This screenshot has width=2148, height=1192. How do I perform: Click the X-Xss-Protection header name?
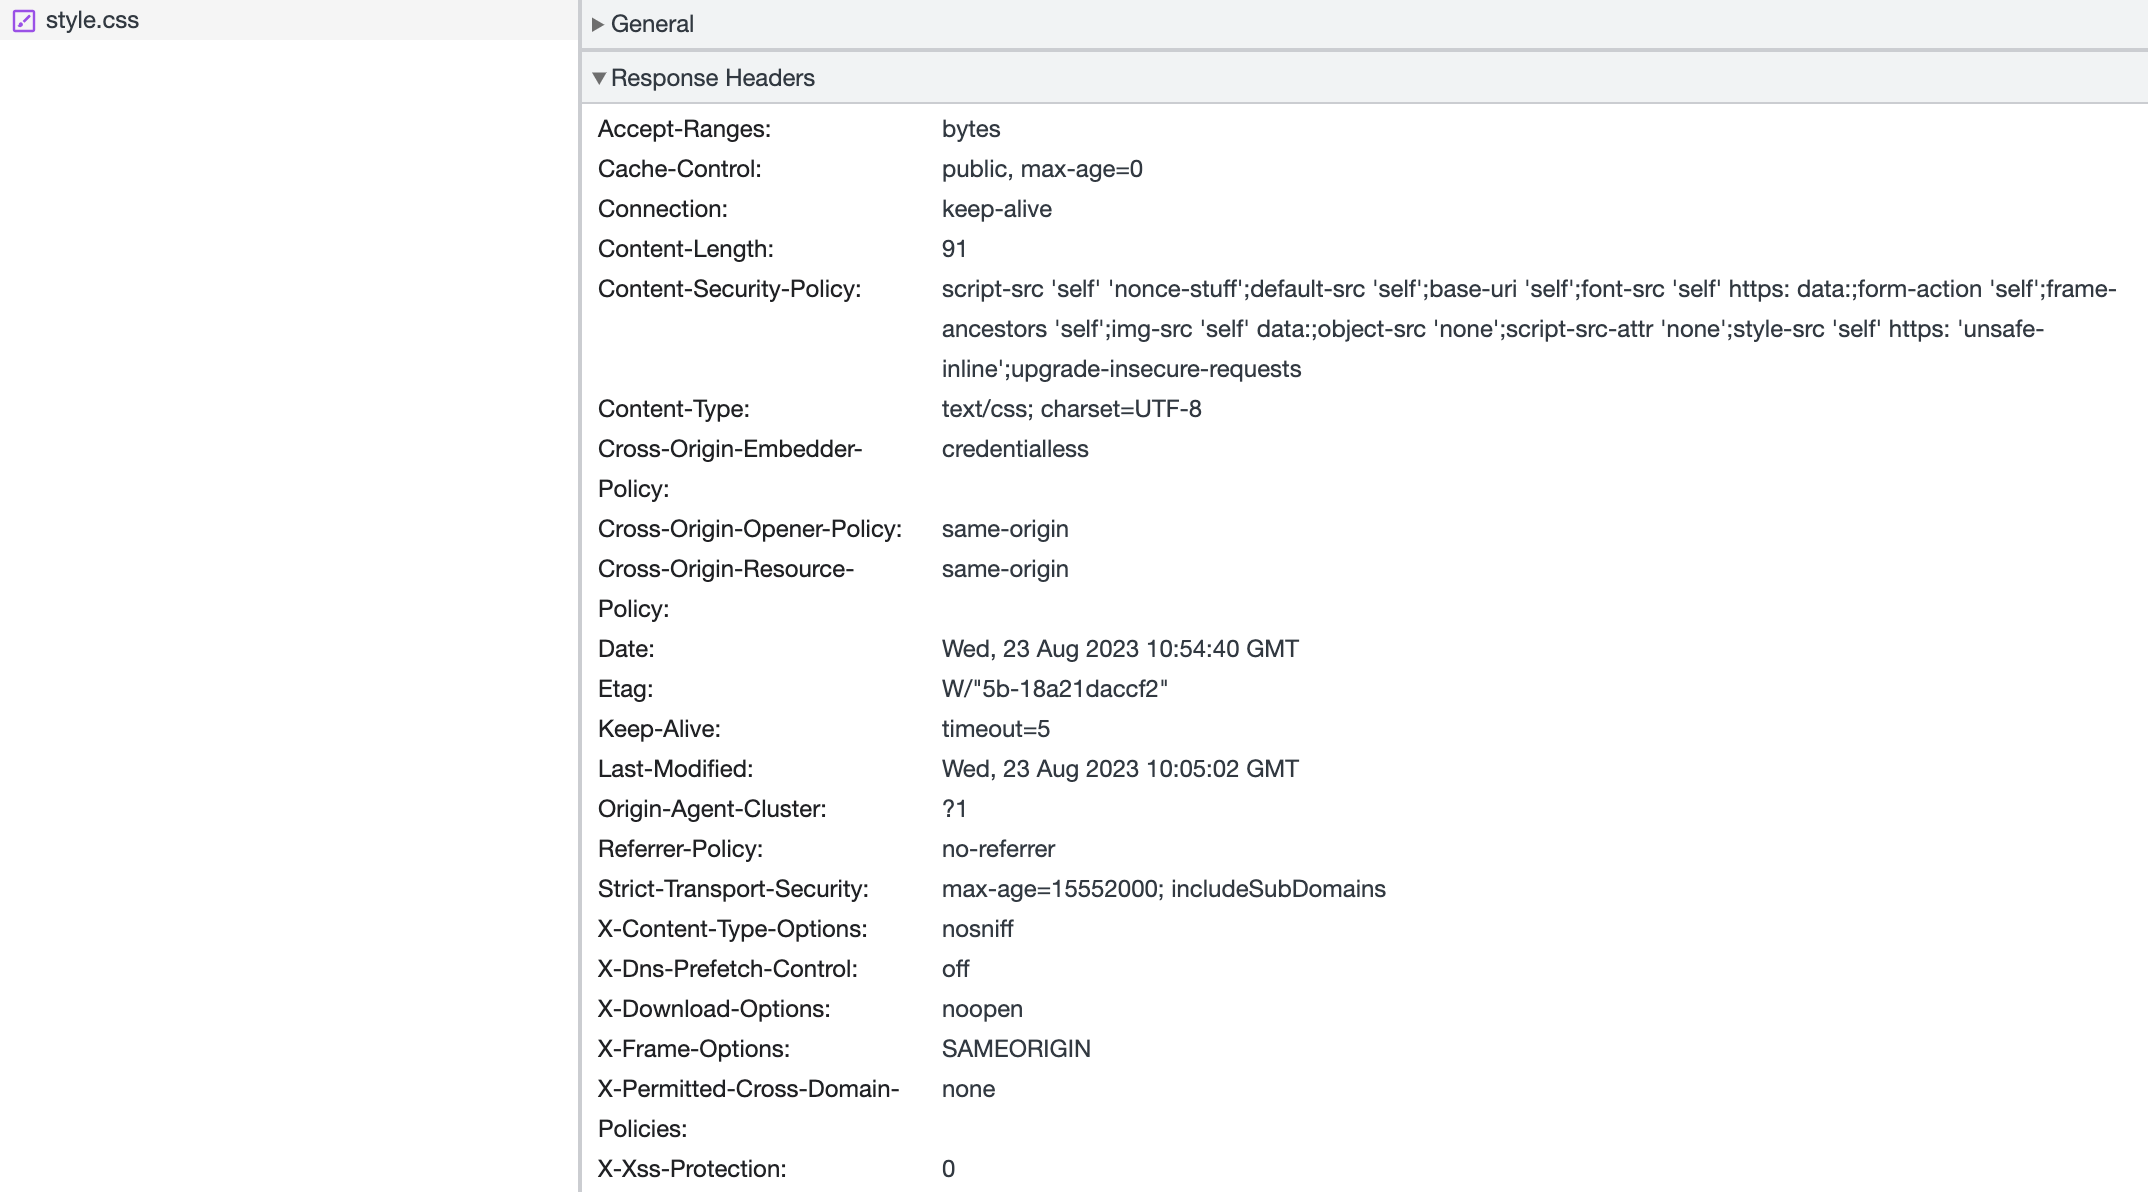click(691, 1168)
